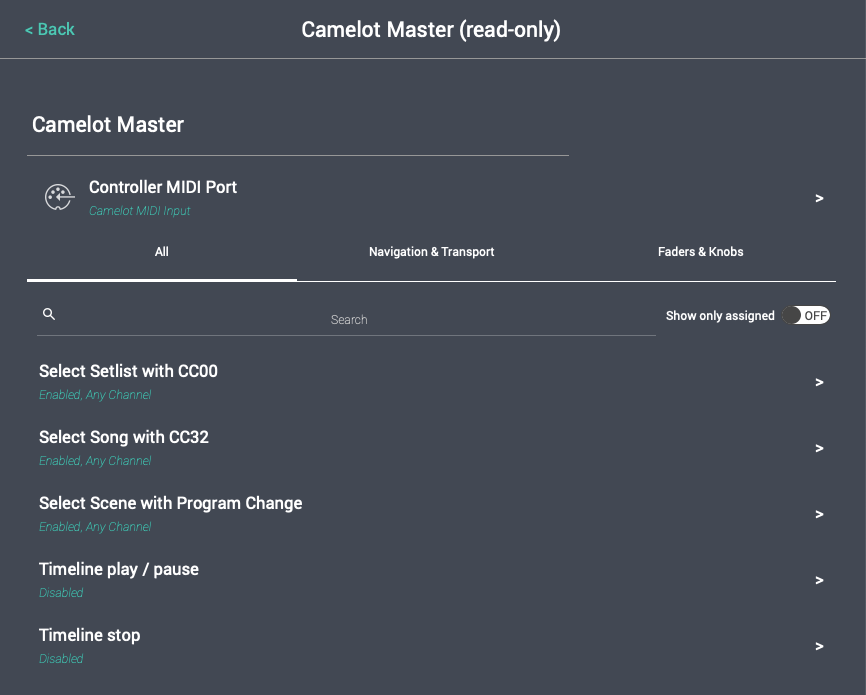Screen dimensions: 866x695
Task: Click the Camelot Master heading
Action: 107,124
